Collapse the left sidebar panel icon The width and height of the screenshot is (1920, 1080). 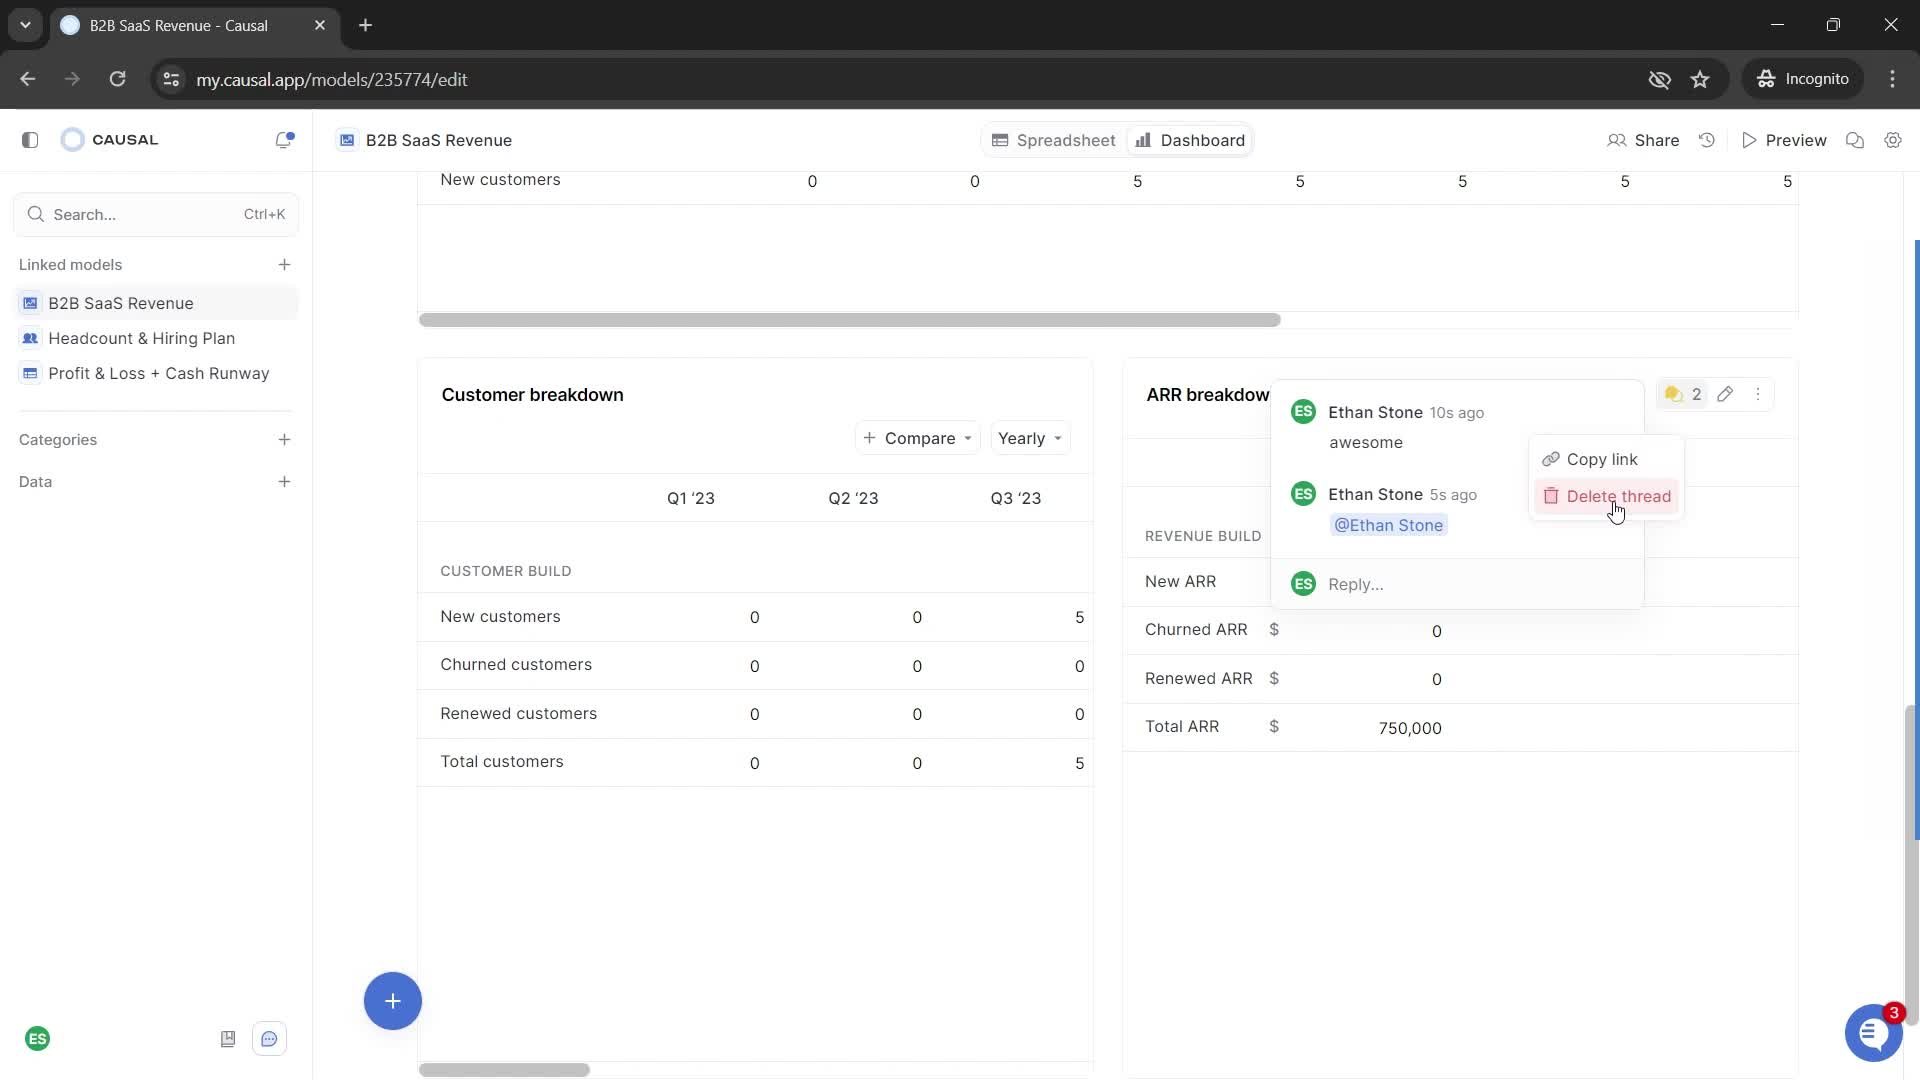click(x=30, y=140)
